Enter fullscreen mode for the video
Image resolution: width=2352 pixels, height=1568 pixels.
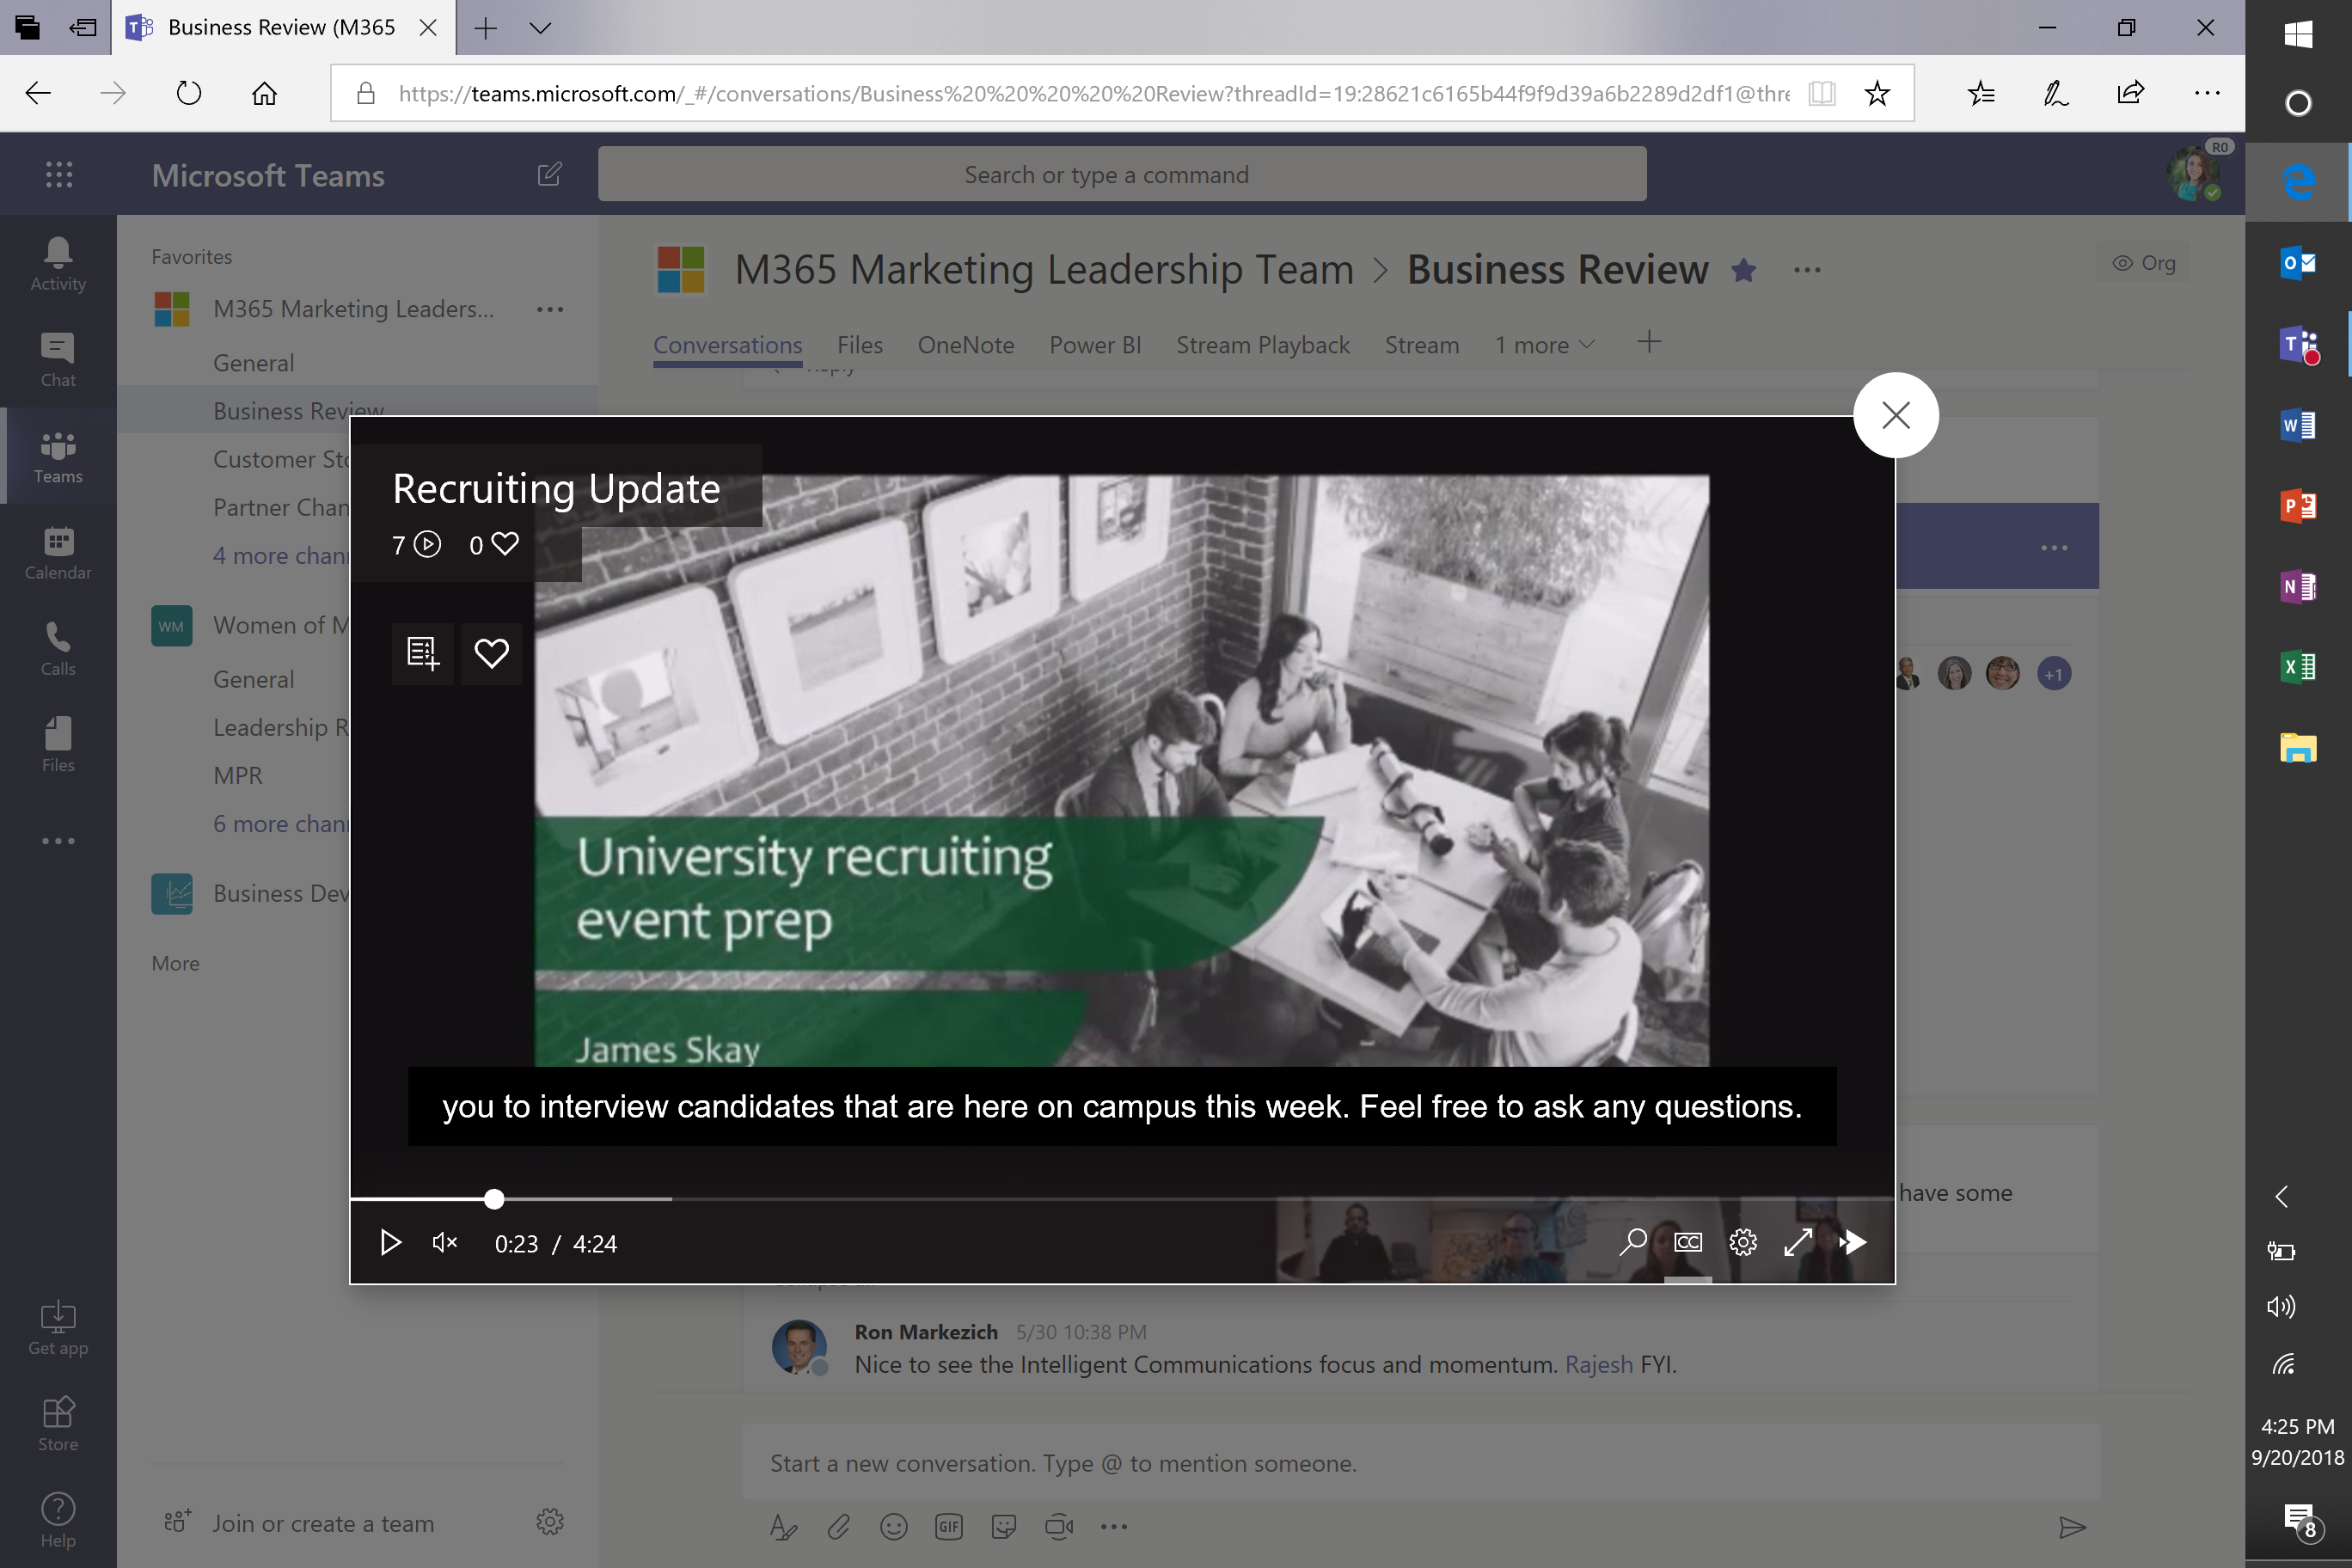tap(1797, 1243)
